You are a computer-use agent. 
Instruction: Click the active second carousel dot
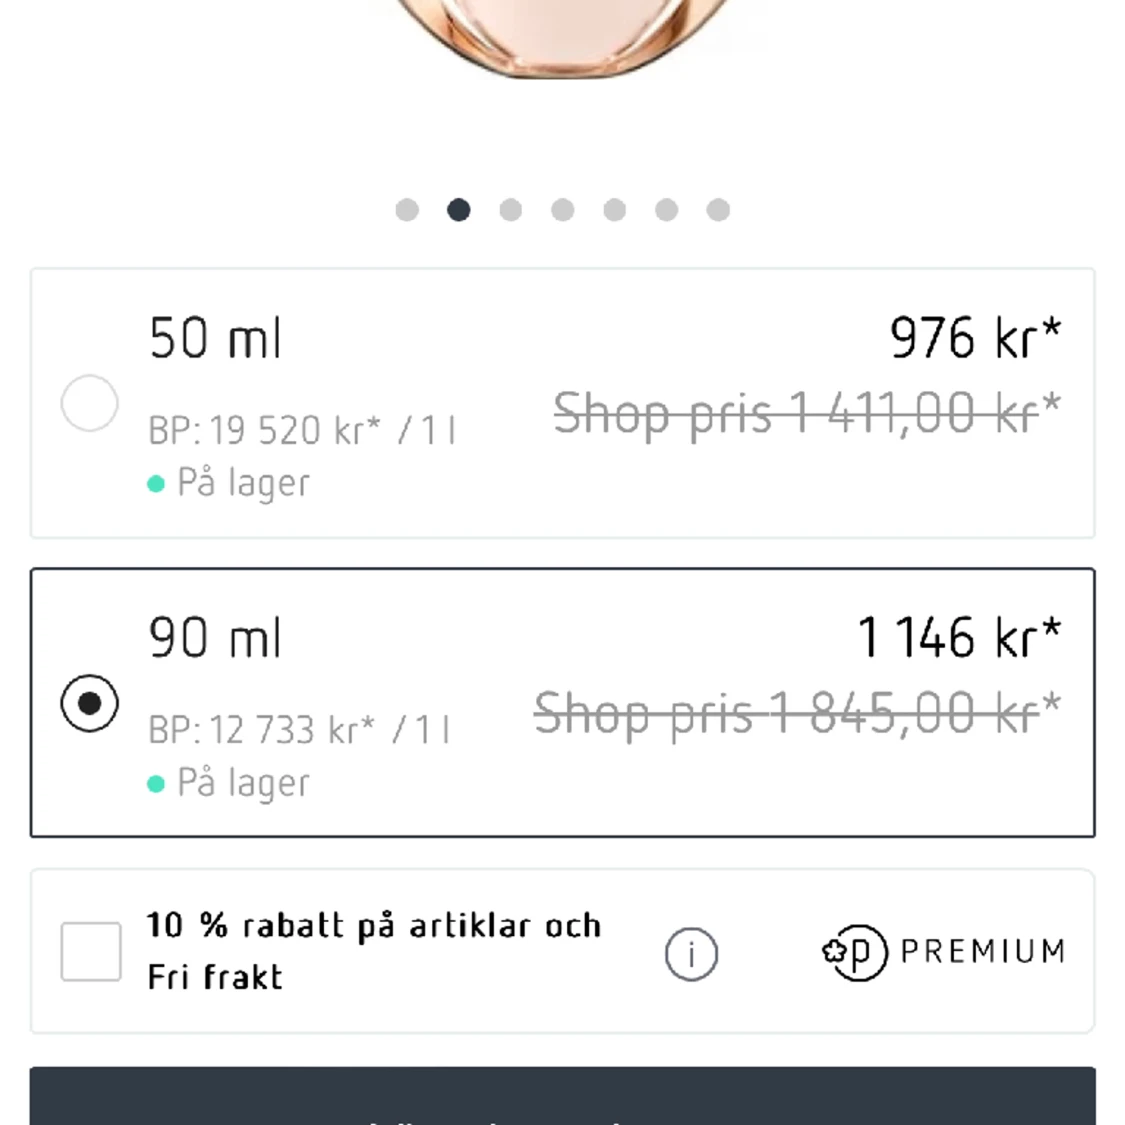[x=459, y=210]
